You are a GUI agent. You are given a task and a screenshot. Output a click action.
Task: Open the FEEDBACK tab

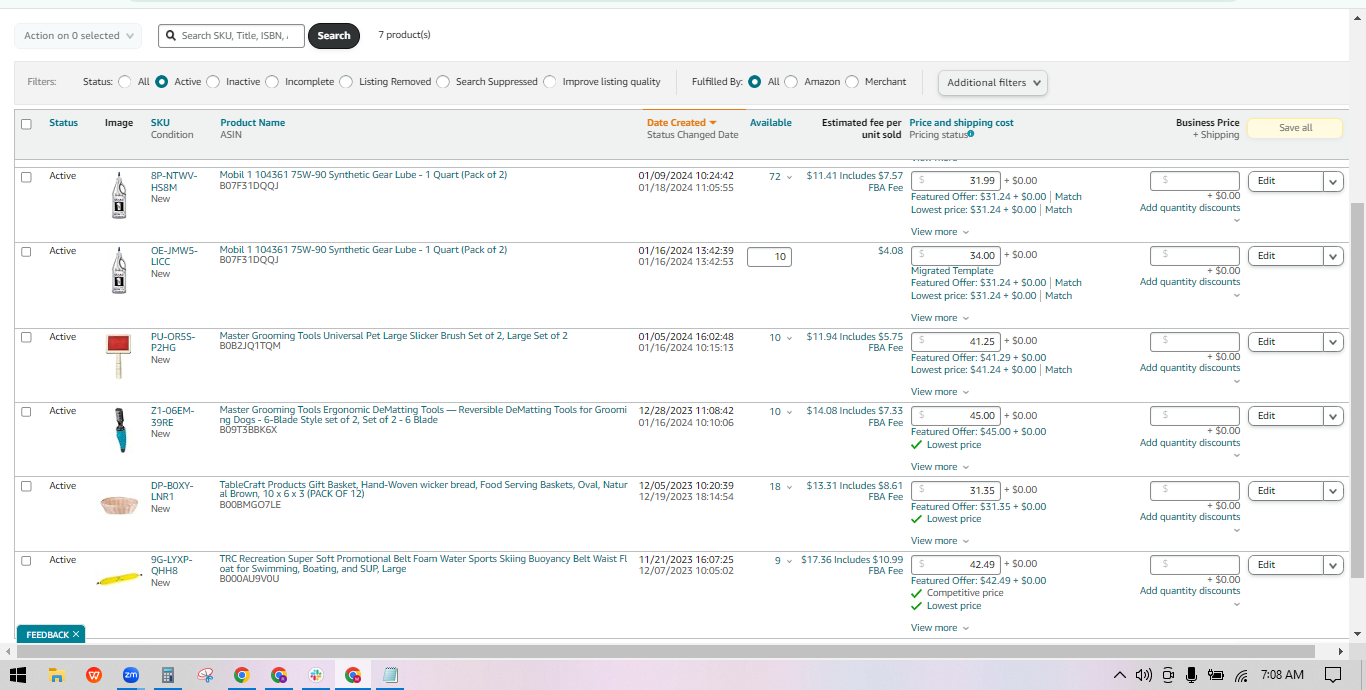point(47,634)
